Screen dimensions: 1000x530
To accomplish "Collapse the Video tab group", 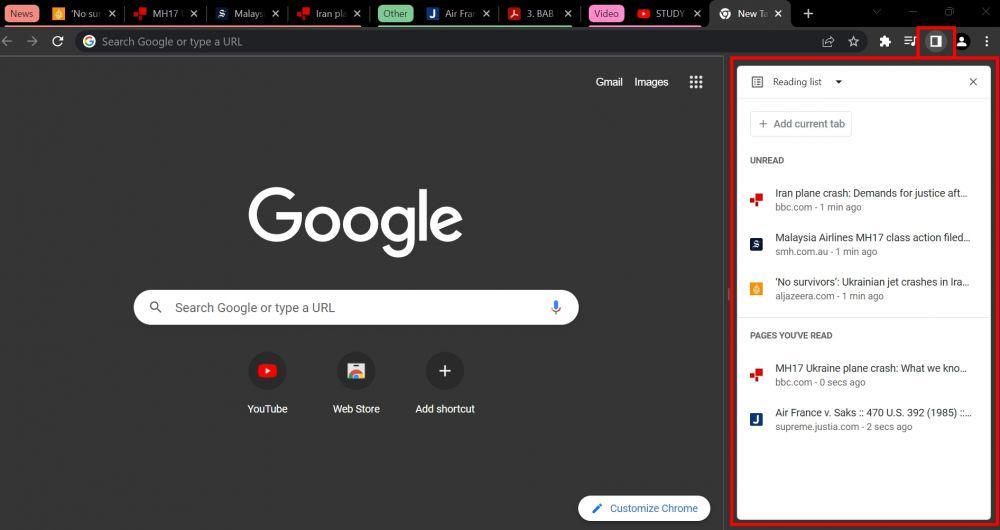I will coord(606,13).
